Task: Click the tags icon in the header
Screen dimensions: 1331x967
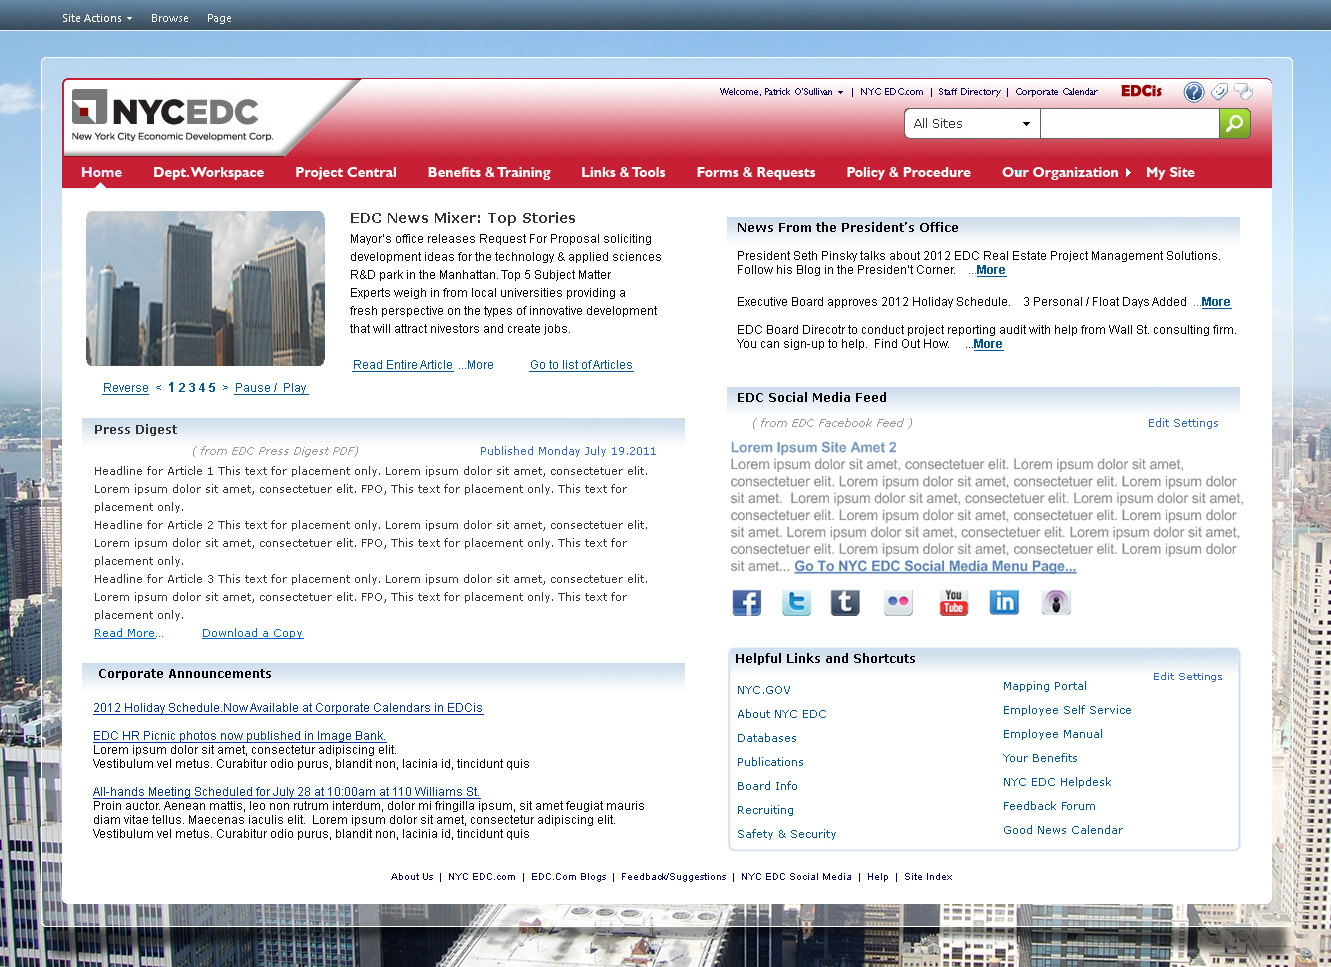Action: click(x=1219, y=92)
